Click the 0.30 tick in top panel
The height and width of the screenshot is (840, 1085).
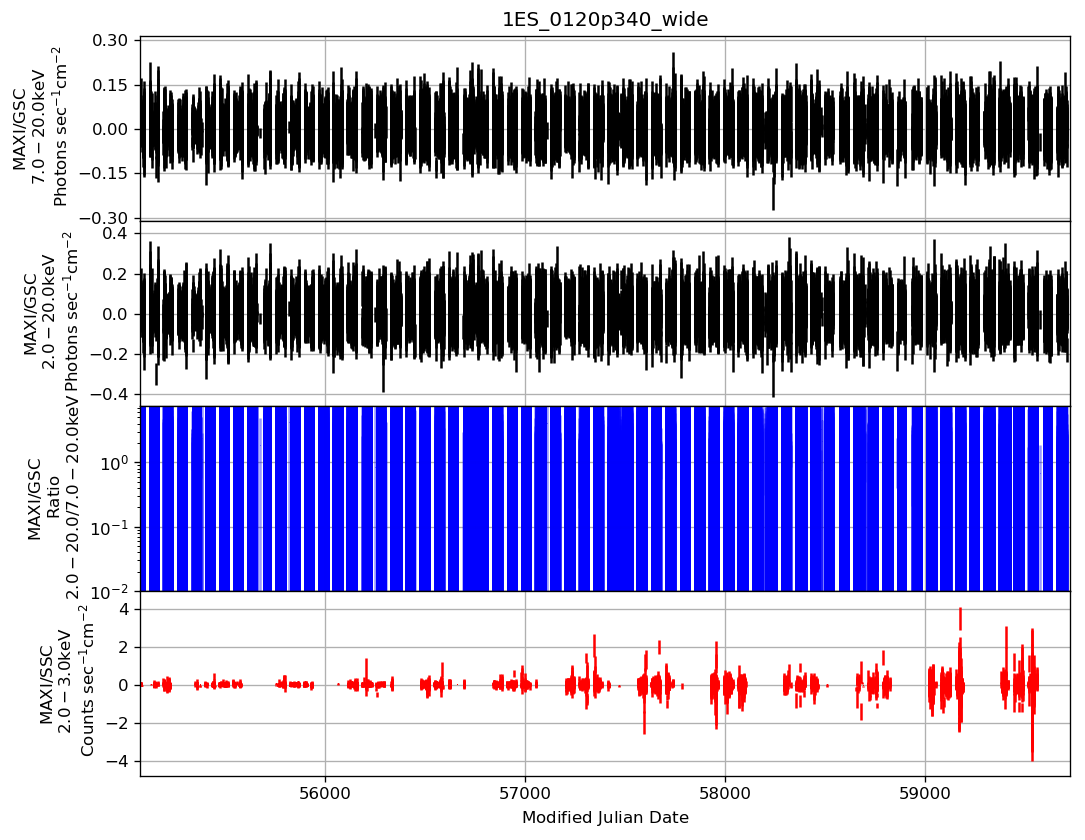[x=110, y=41]
